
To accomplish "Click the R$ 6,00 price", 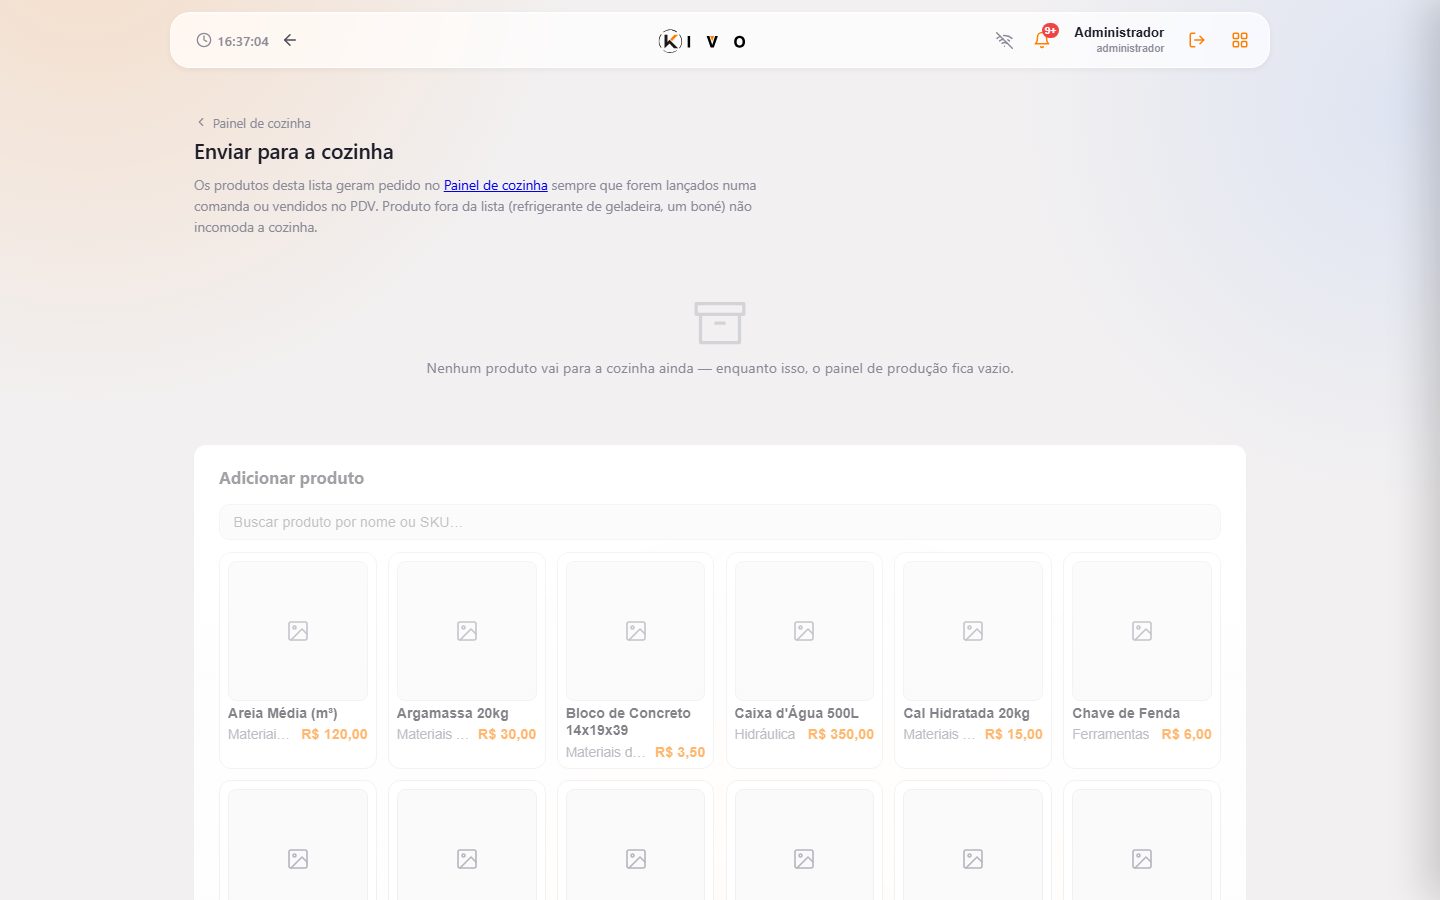I will click(x=1187, y=734).
